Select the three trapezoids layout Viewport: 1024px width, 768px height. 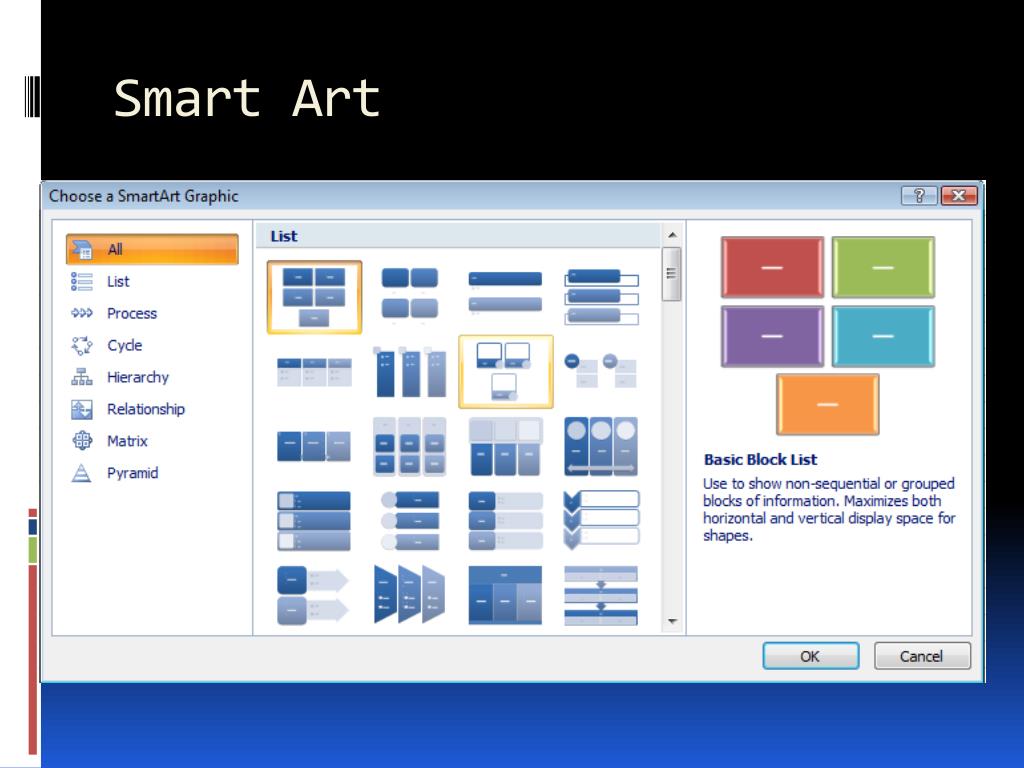pyautogui.click(x=409, y=595)
